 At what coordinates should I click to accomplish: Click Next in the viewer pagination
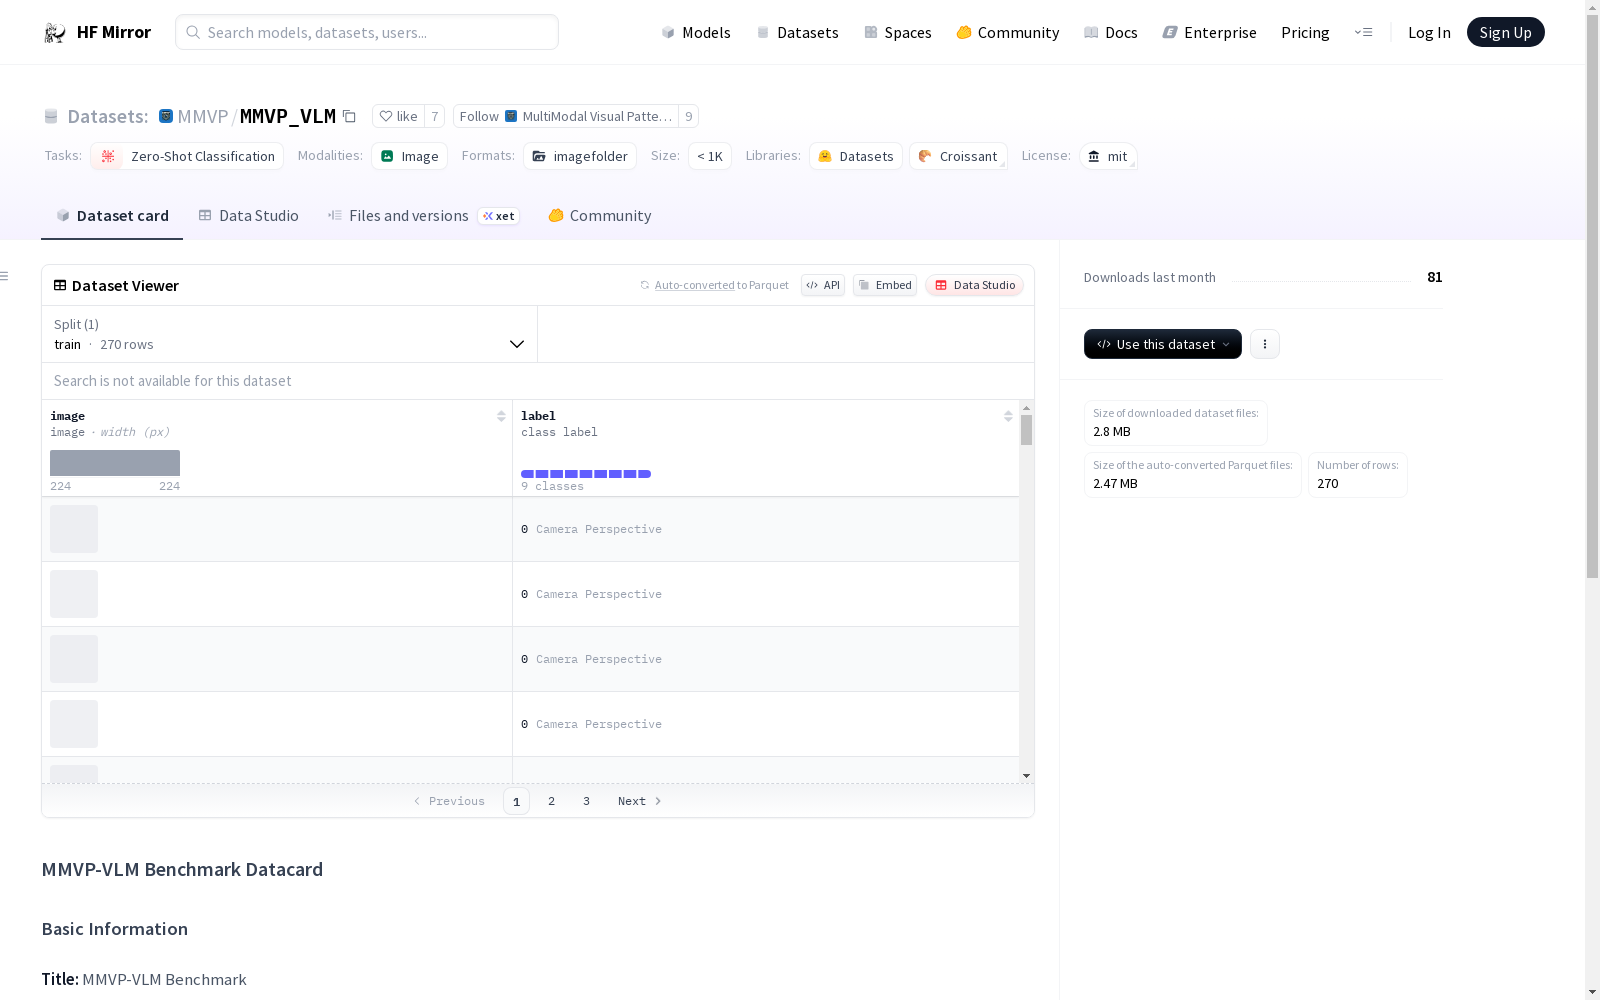tap(639, 801)
